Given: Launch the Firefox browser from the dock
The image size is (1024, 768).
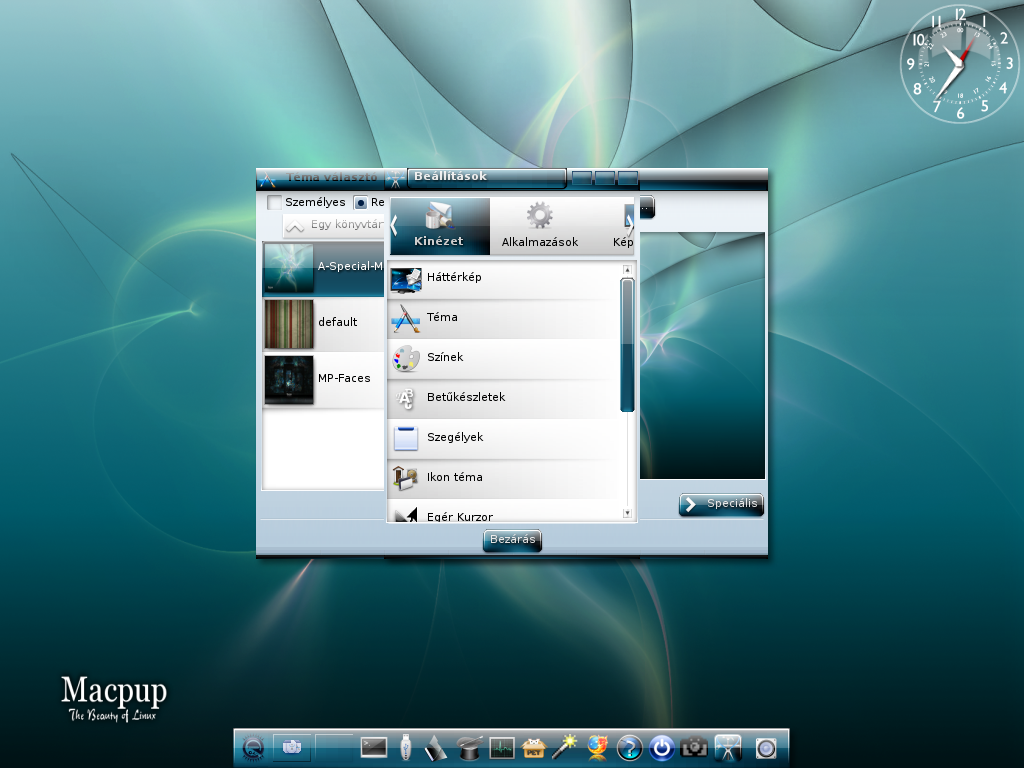Looking at the screenshot, I should (x=598, y=748).
